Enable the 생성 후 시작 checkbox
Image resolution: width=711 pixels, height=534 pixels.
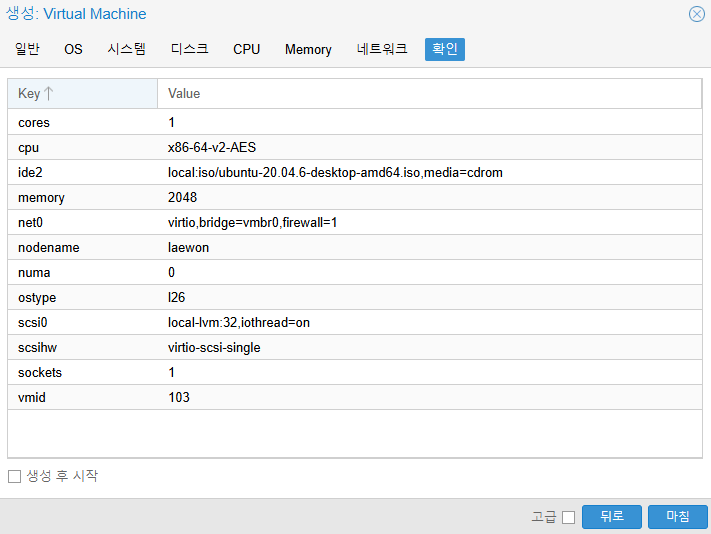point(15,476)
